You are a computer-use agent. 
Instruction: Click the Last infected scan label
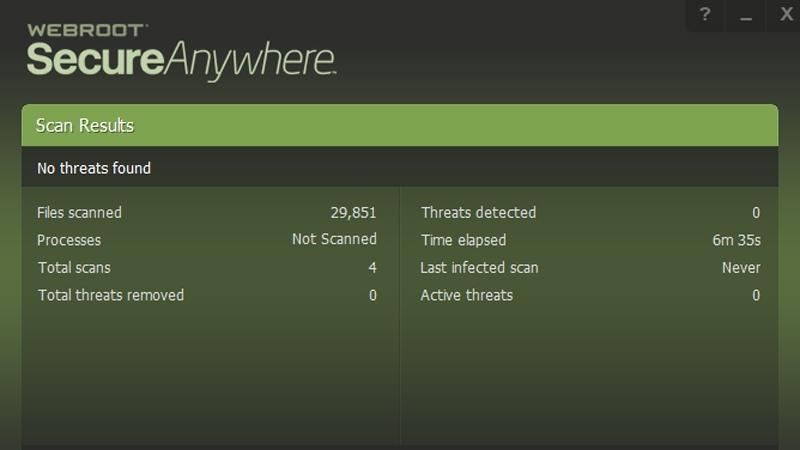(x=479, y=268)
